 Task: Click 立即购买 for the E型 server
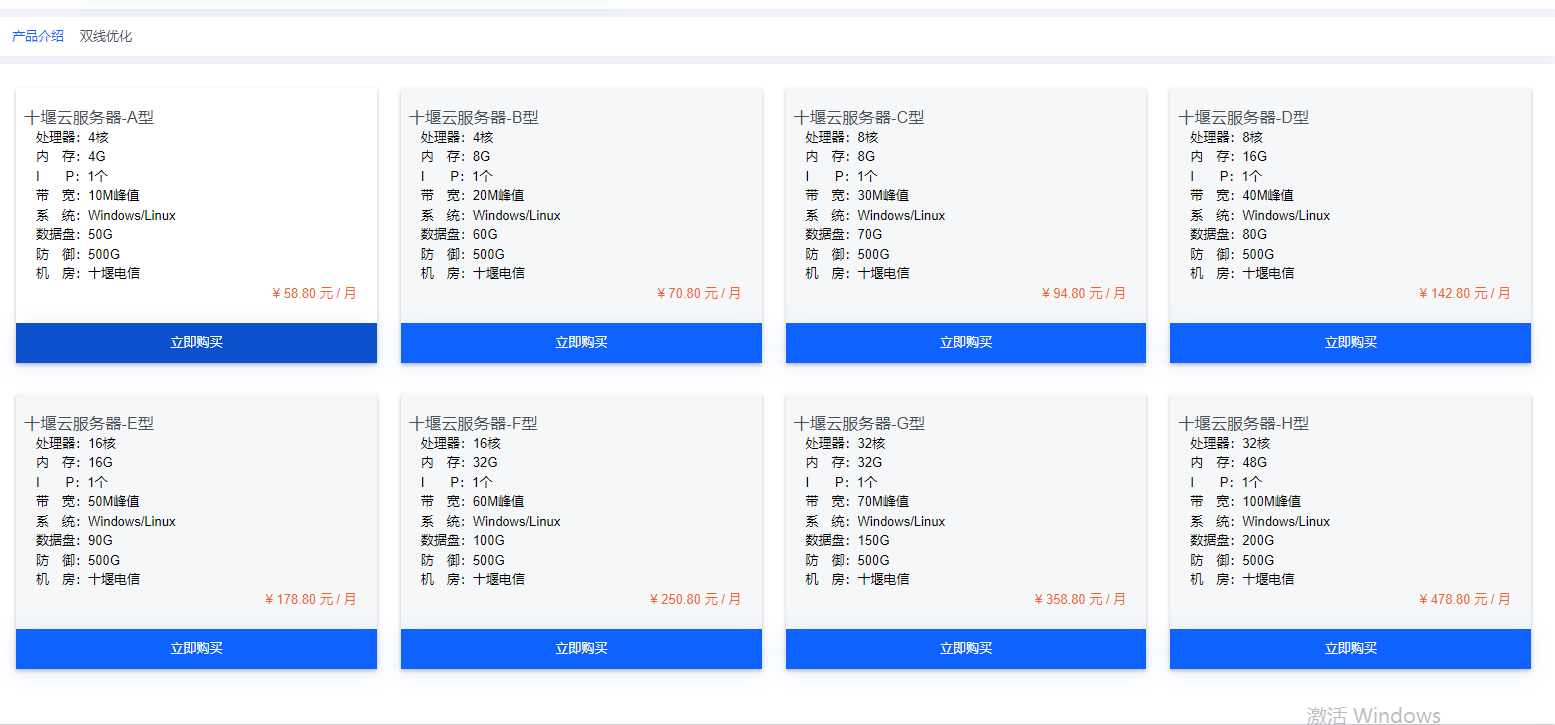point(196,648)
